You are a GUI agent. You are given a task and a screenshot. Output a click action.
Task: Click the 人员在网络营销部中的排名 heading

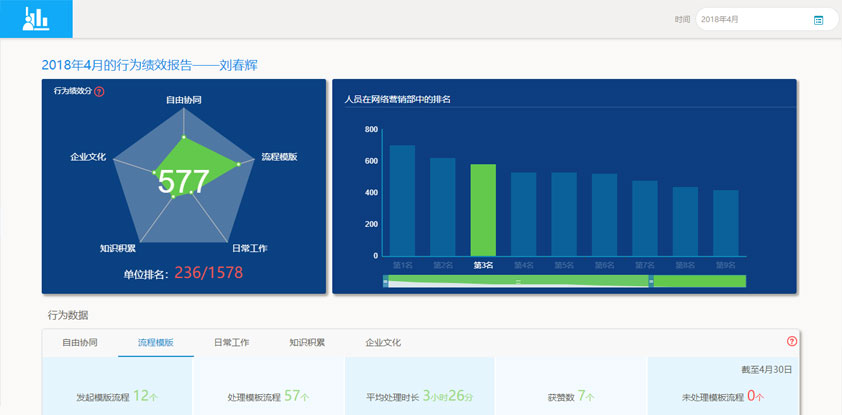pos(397,99)
